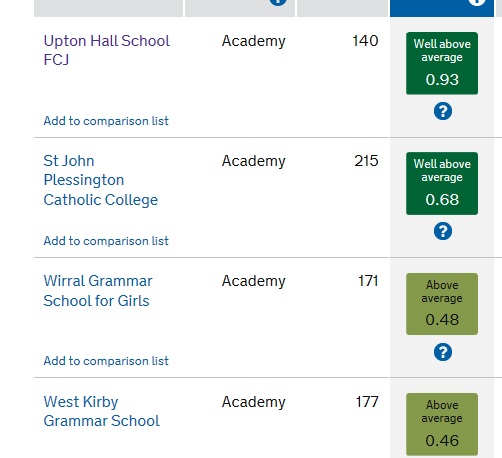
Task: Open help icon below Wirral Grammar 0.48 score
Action: point(443,352)
